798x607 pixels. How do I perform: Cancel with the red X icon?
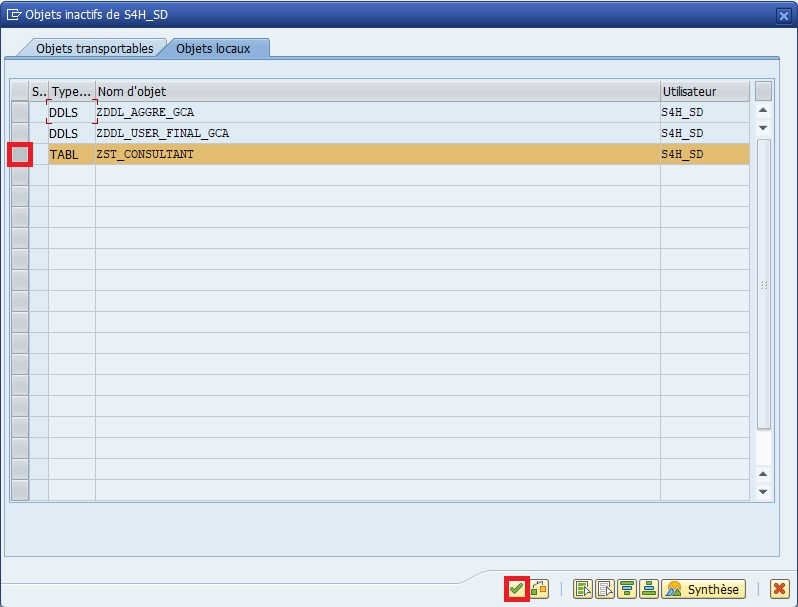pyautogui.click(x=779, y=589)
